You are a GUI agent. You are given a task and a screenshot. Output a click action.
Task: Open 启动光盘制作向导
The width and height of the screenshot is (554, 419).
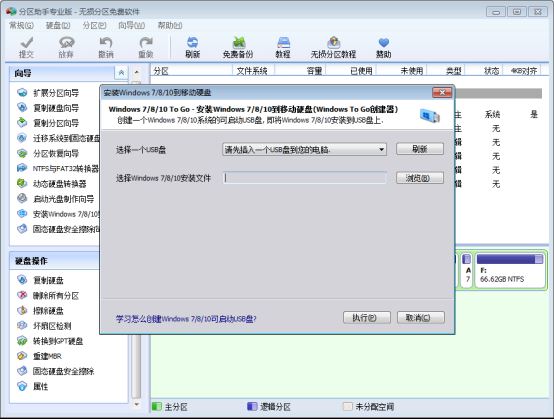coord(63,199)
